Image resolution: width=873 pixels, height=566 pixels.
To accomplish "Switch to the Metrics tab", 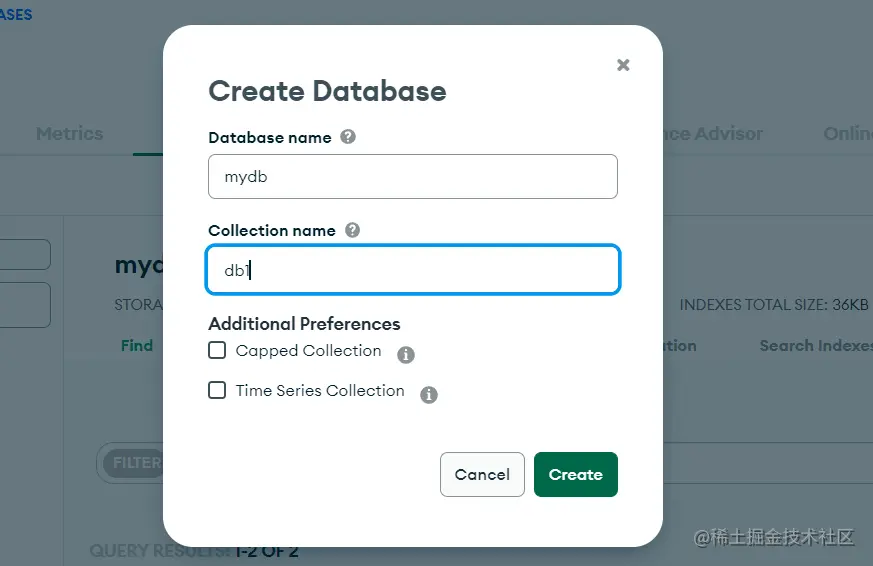I will [69, 133].
